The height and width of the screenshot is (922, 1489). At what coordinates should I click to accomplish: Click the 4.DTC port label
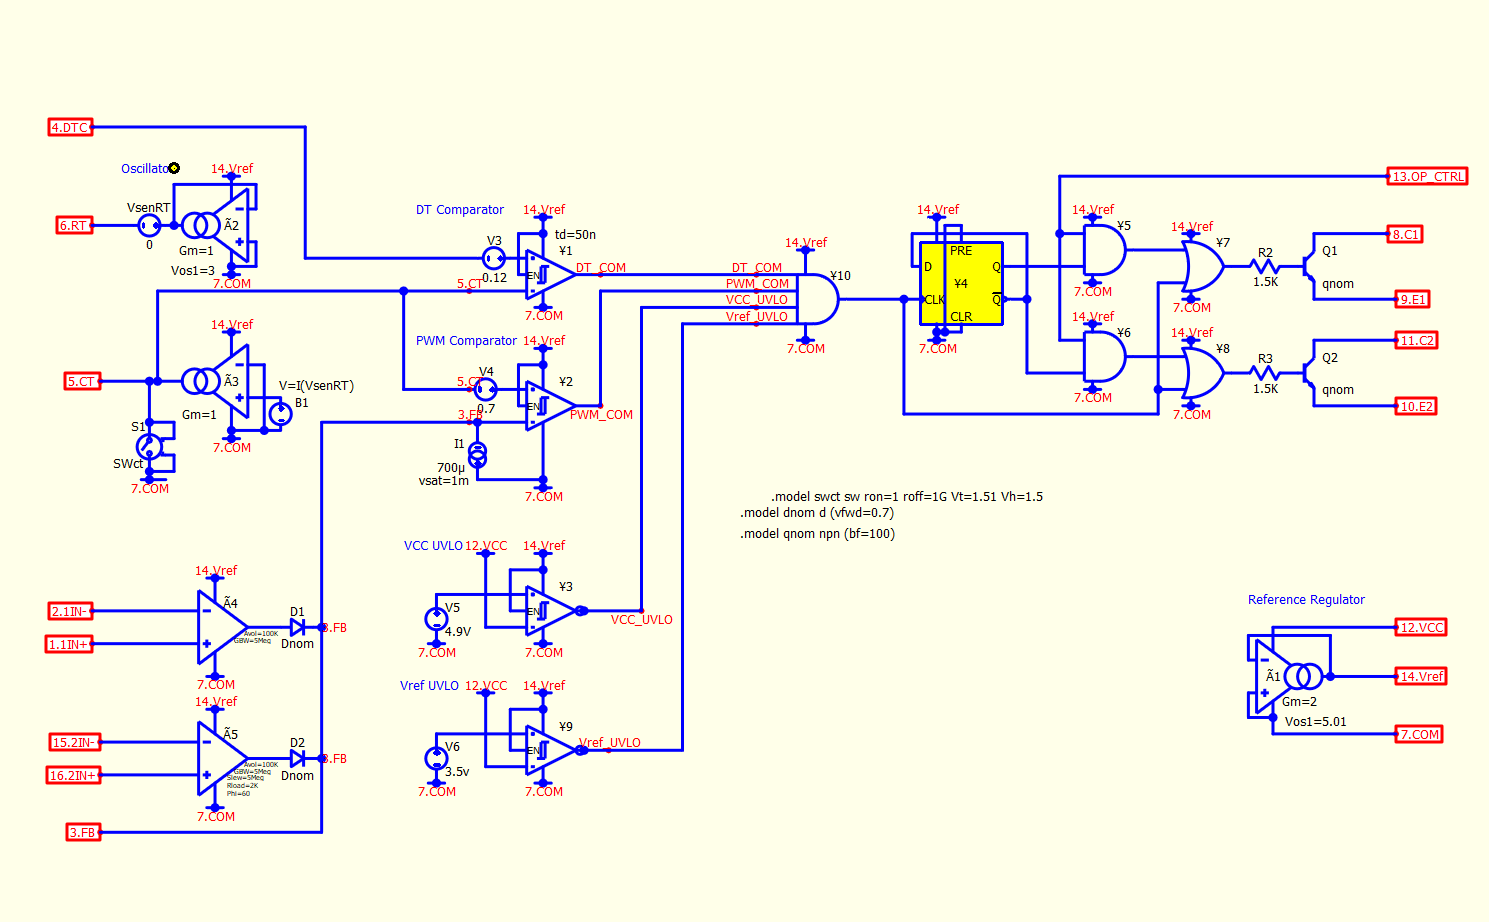70,127
